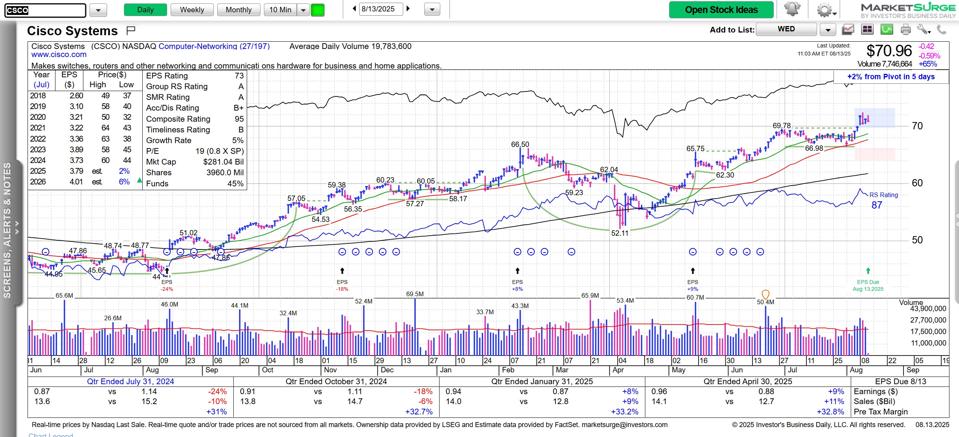The height and width of the screenshot is (437, 959).
Task: Select the Daily chart interval
Action: click(x=145, y=10)
